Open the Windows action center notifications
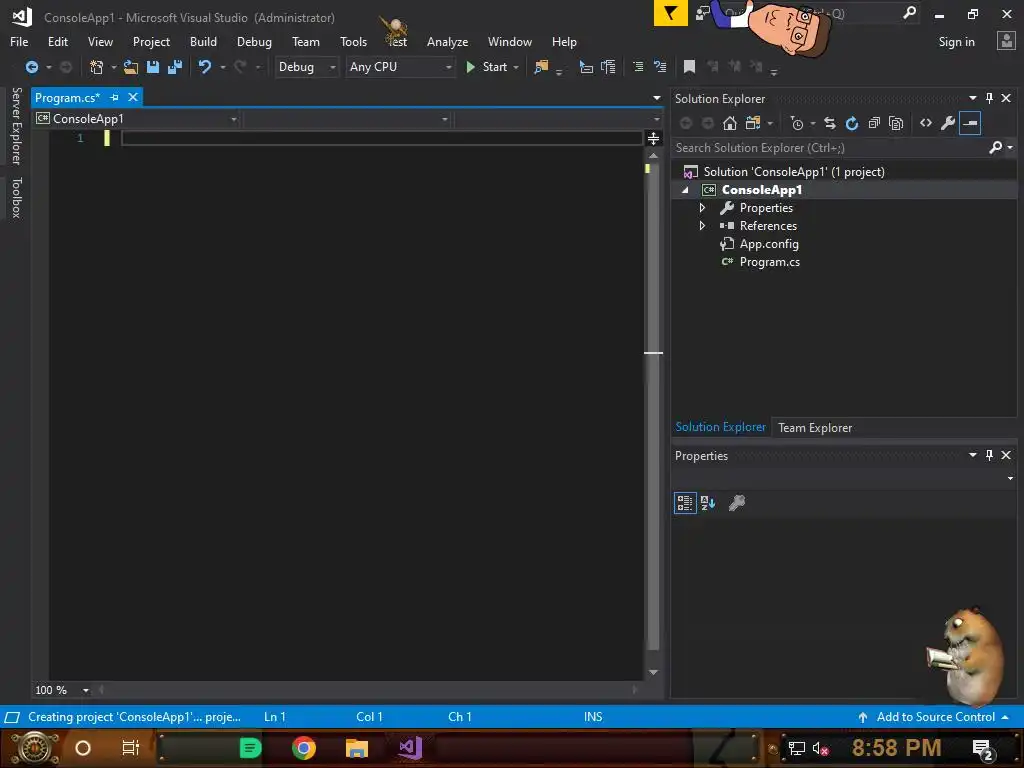Screen dimensions: 1024x768 [983, 748]
